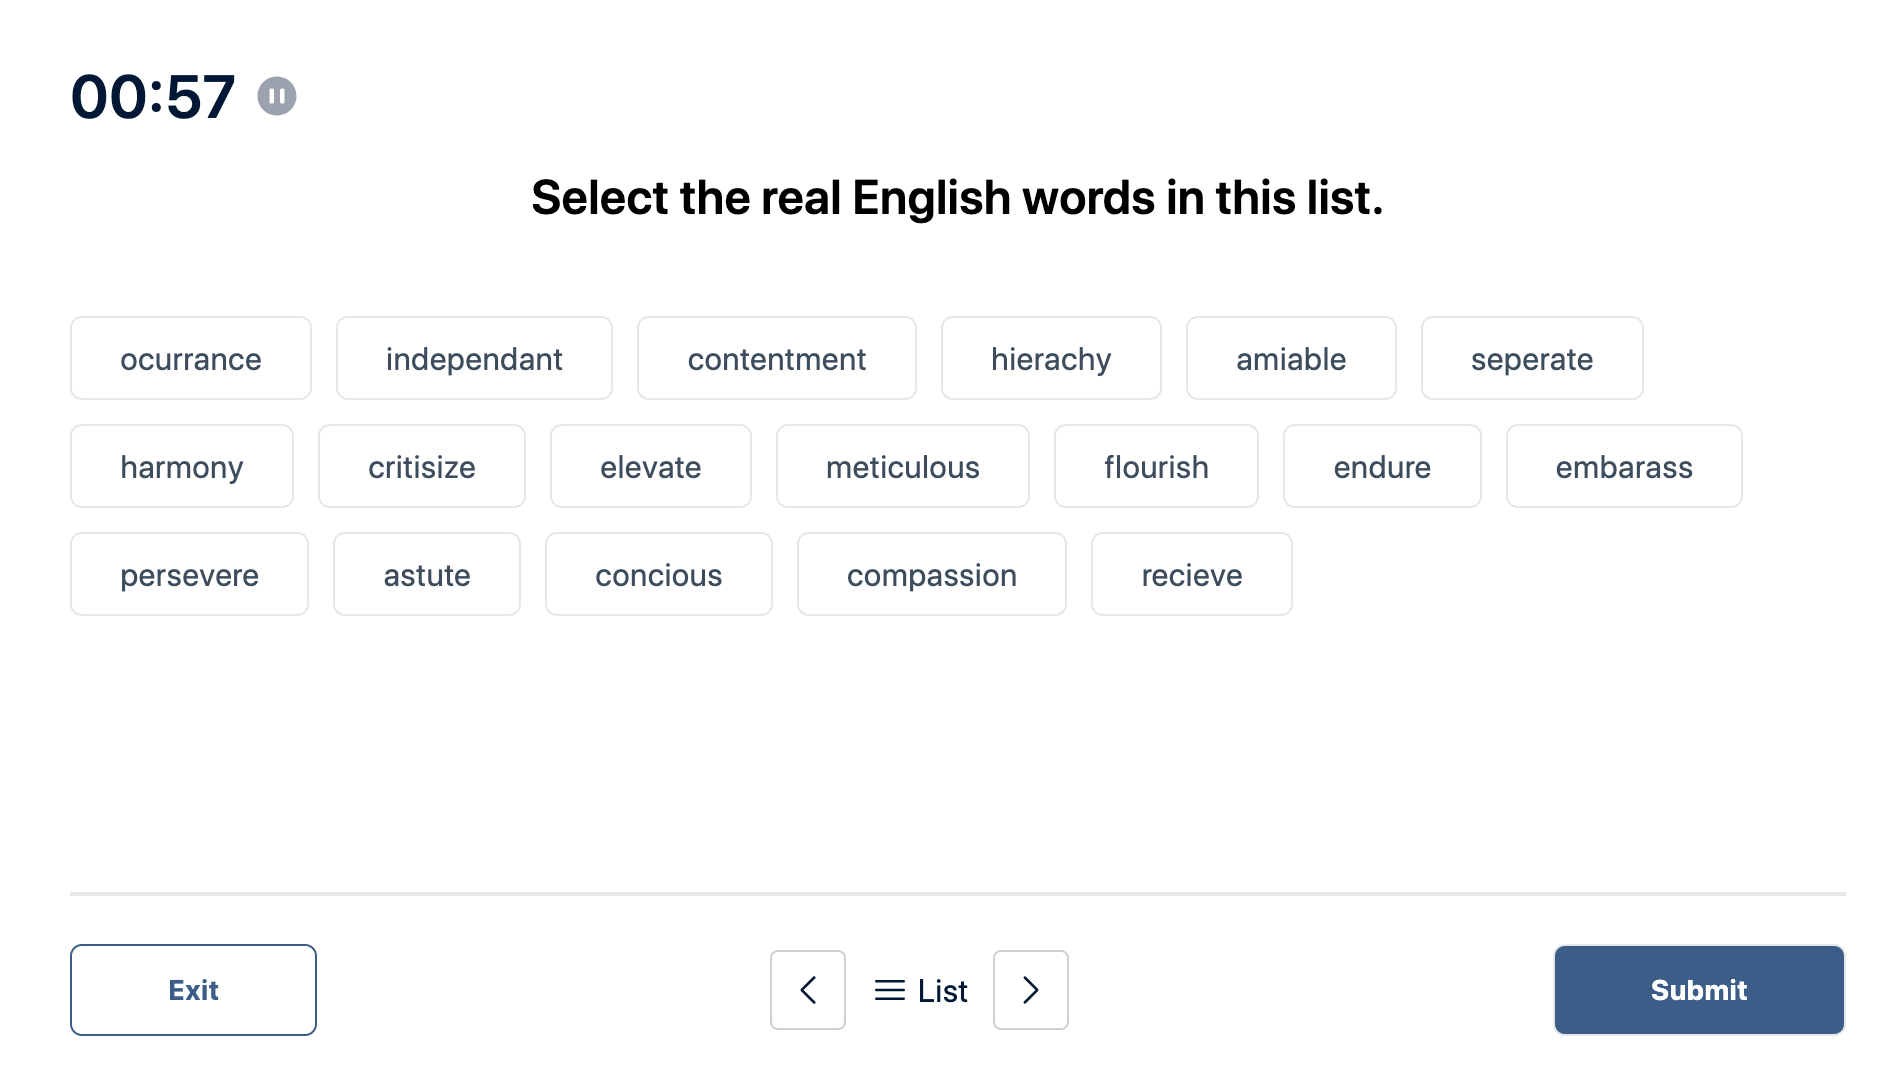Viewport: 1894px width, 1070px height.
Task: Select the word 'astute'
Action: pyautogui.click(x=427, y=574)
